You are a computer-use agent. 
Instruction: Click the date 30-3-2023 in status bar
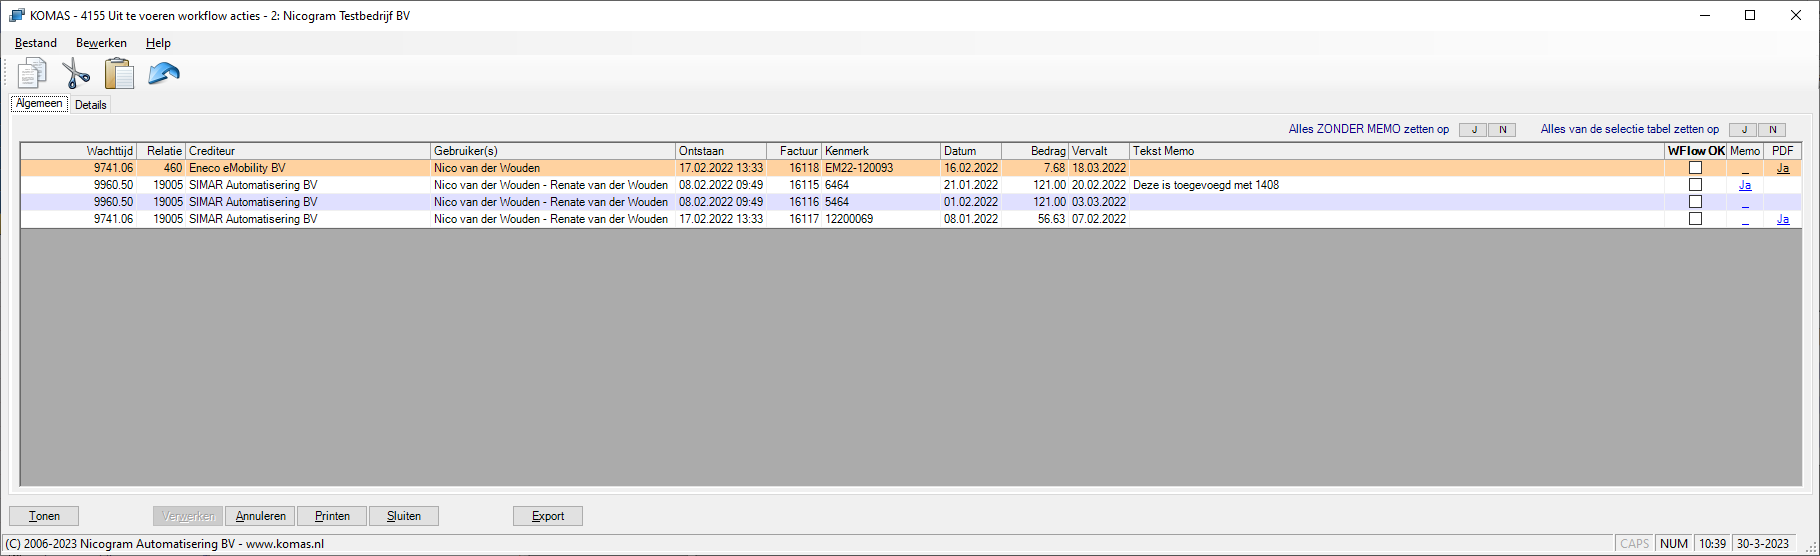click(1763, 544)
